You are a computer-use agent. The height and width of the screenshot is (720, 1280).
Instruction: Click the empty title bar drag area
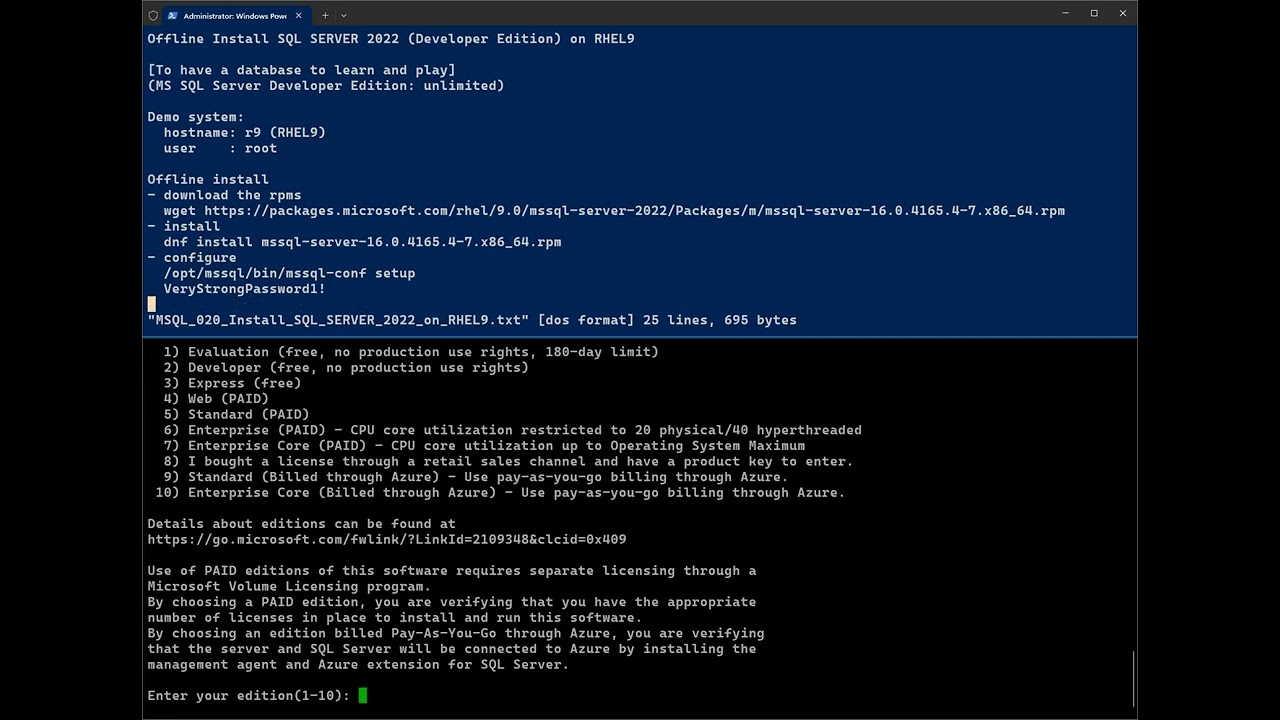(x=700, y=15)
